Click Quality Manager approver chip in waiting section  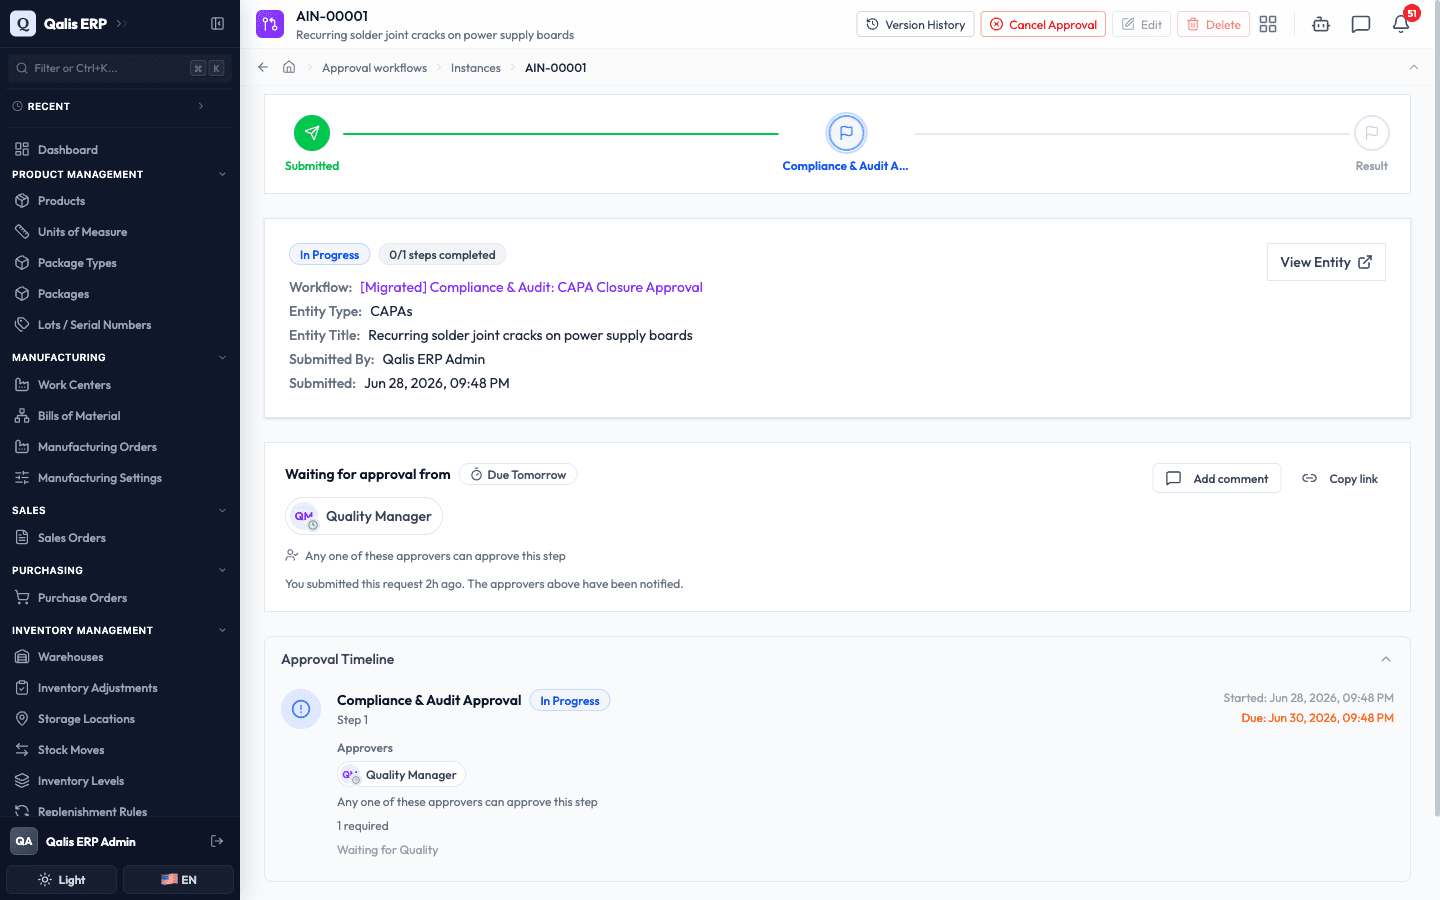click(x=364, y=516)
